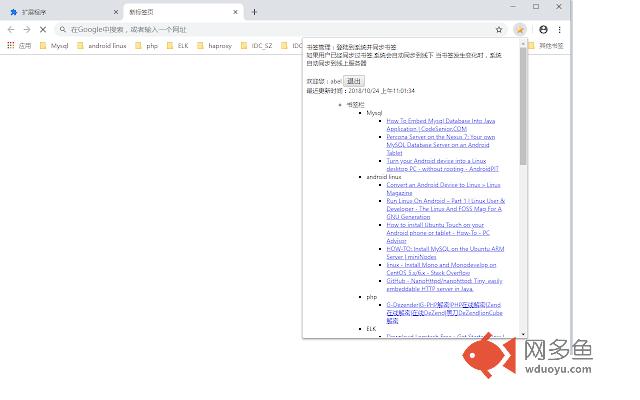Click the browser forward arrow

[27, 29]
